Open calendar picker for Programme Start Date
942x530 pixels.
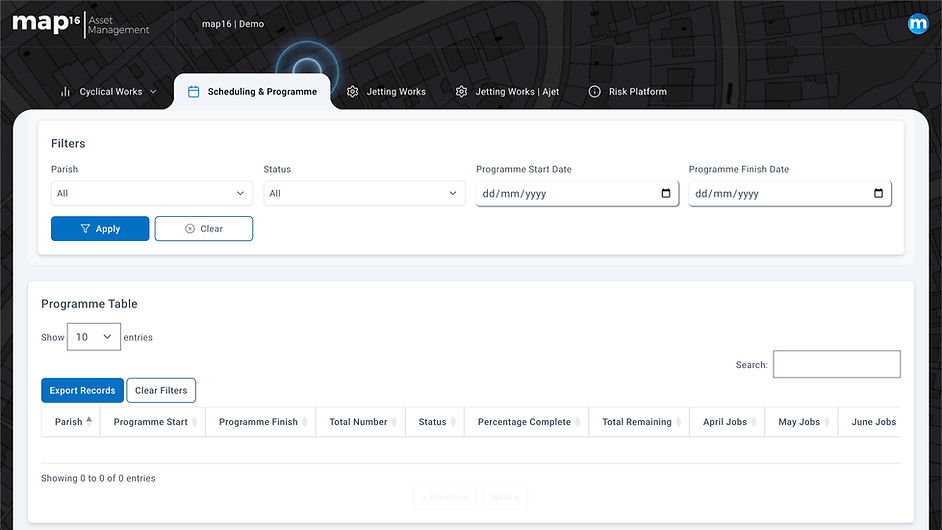click(666, 193)
